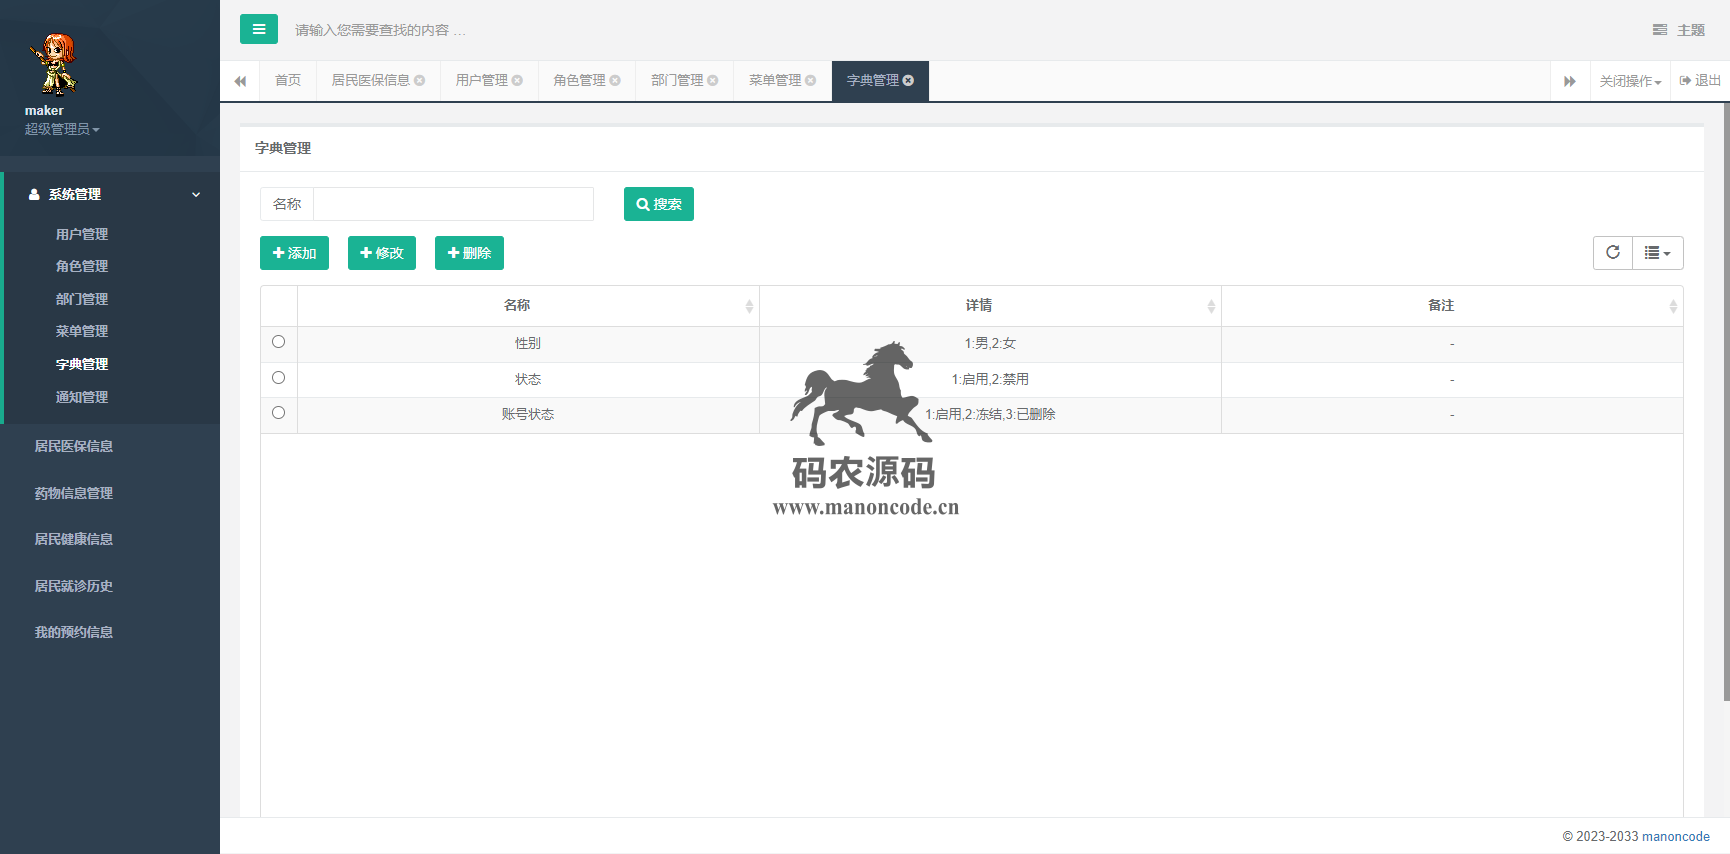Click the page vertical scrollbar
Viewport: 1730px width, 854px height.
point(1726,400)
